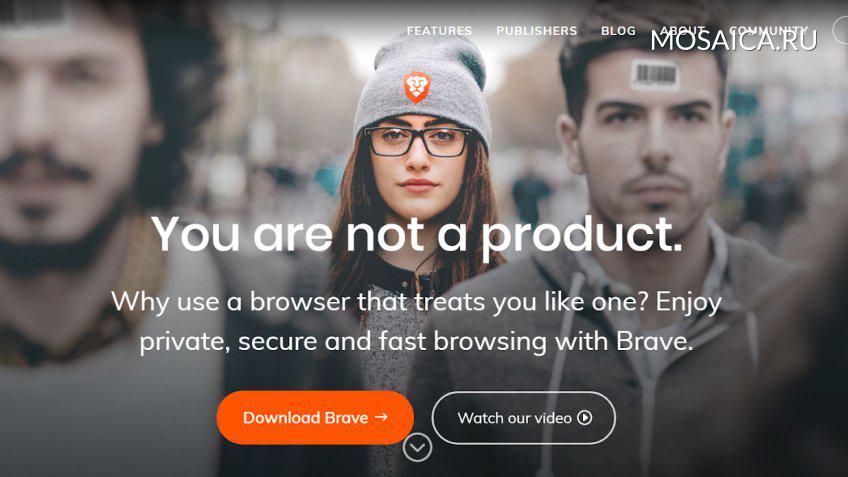848x477 pixels.
Task: Click the MOSAICA.RU watermark text
Action: click(x=734, y=41)
